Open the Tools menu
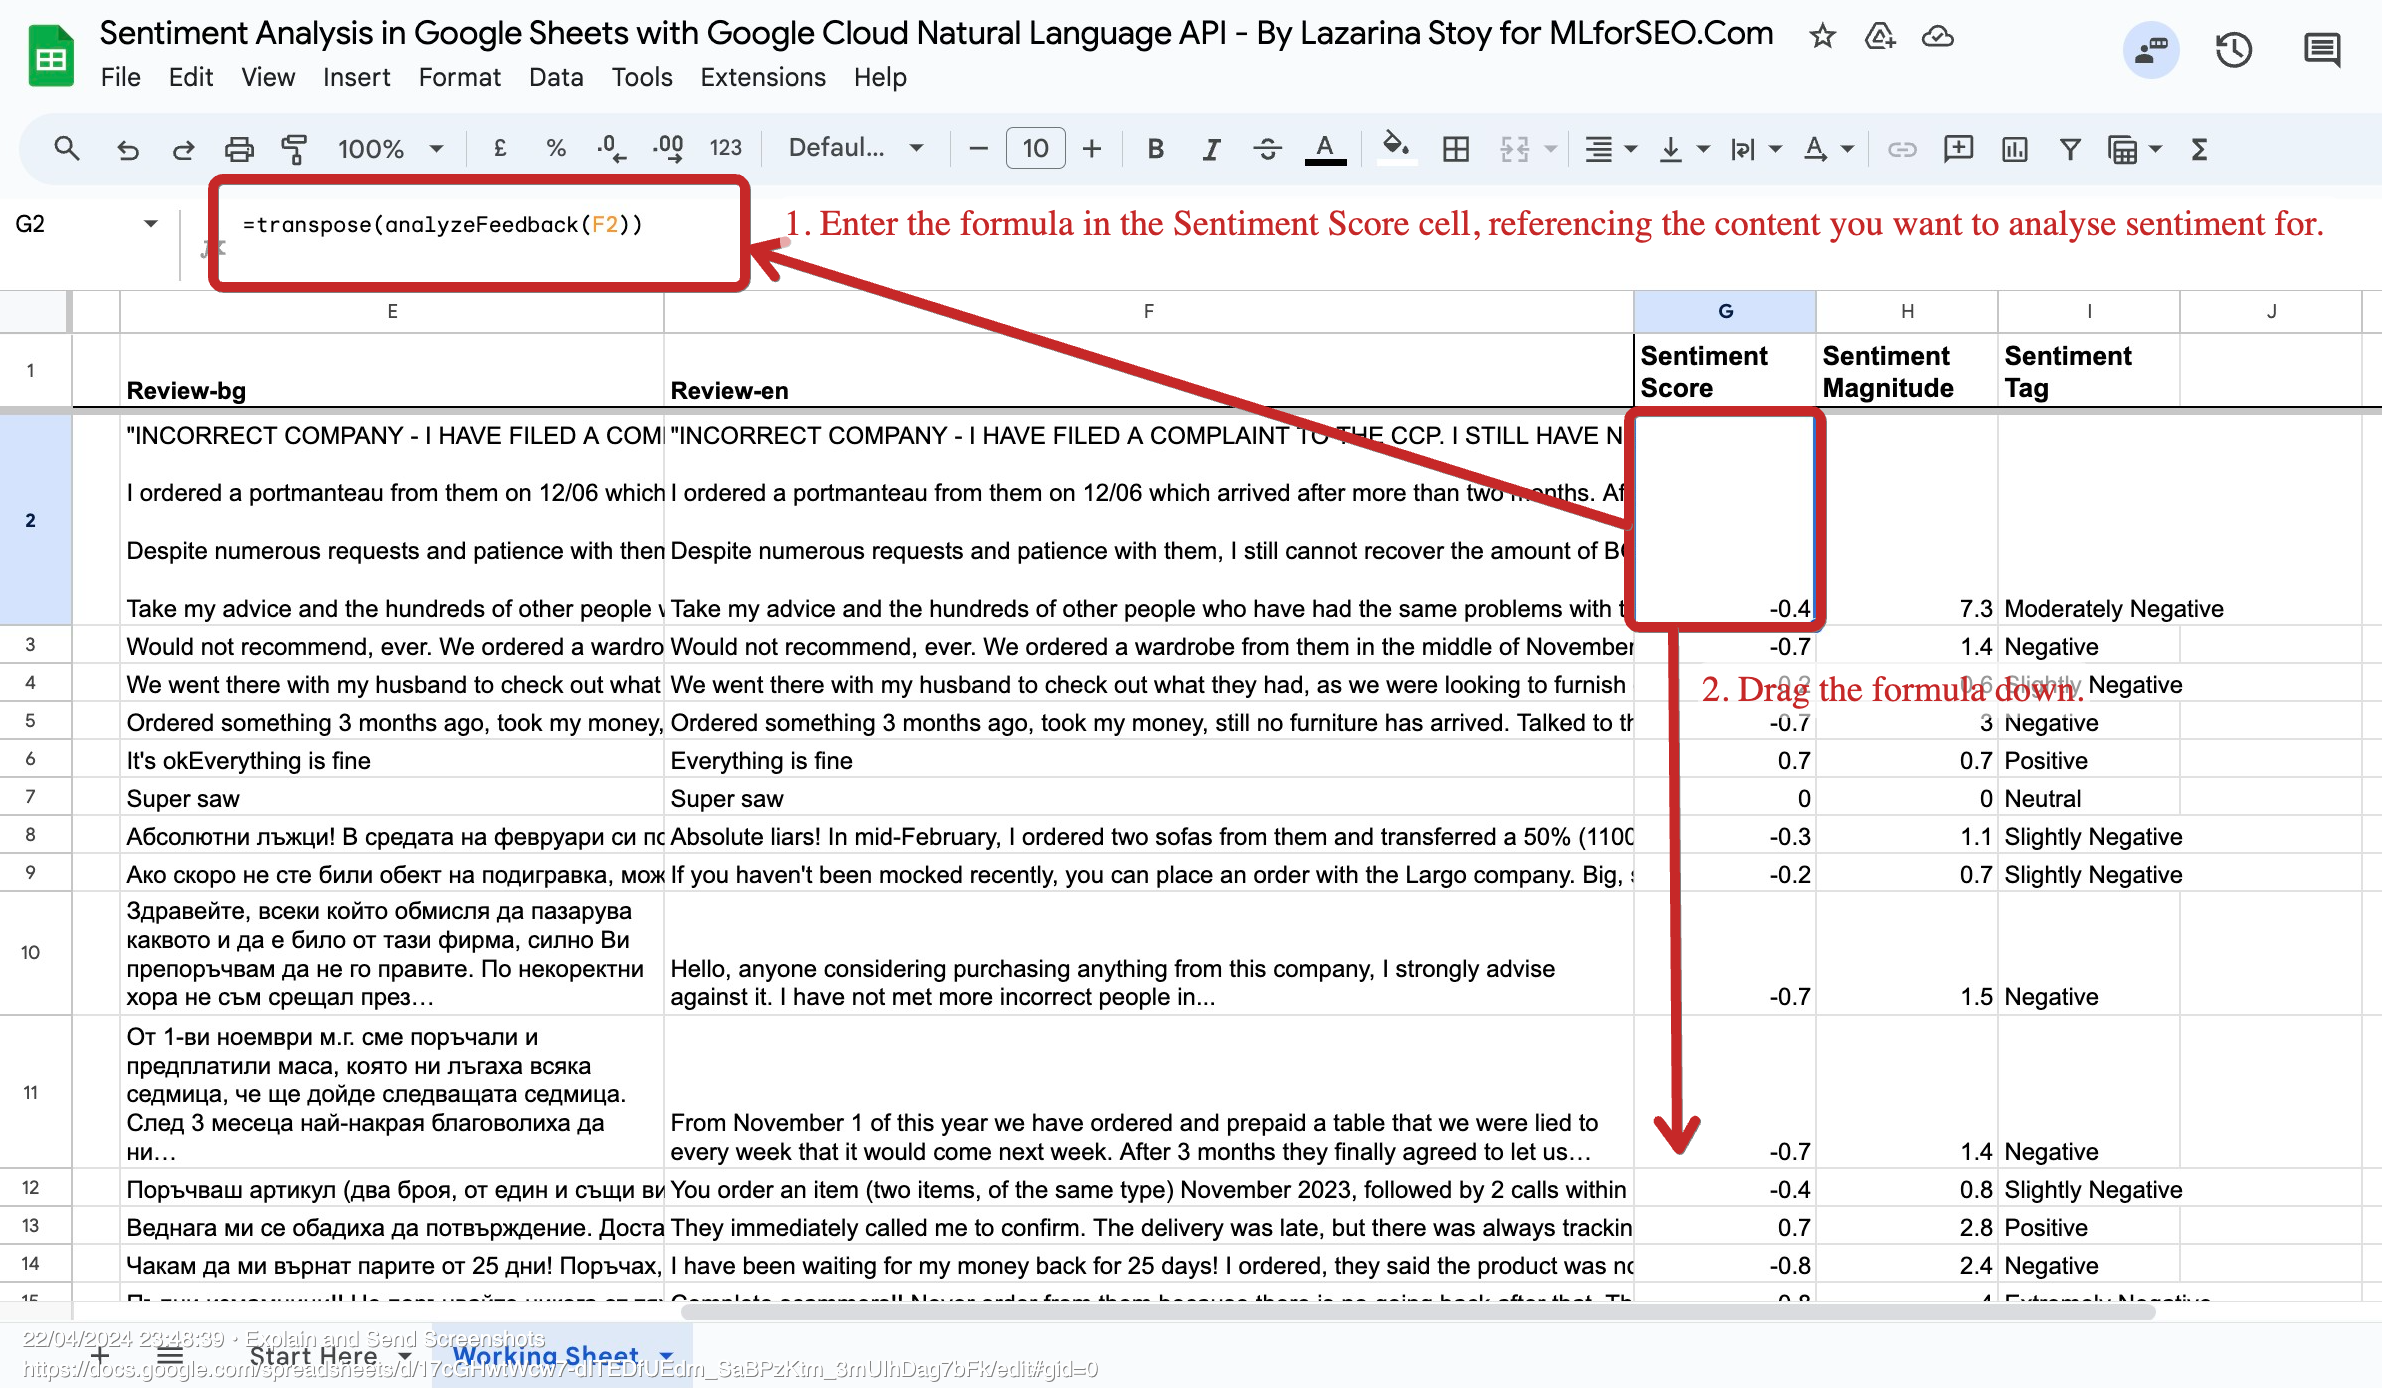The width and height of the screenshot is (2382, 1388). 642,77
